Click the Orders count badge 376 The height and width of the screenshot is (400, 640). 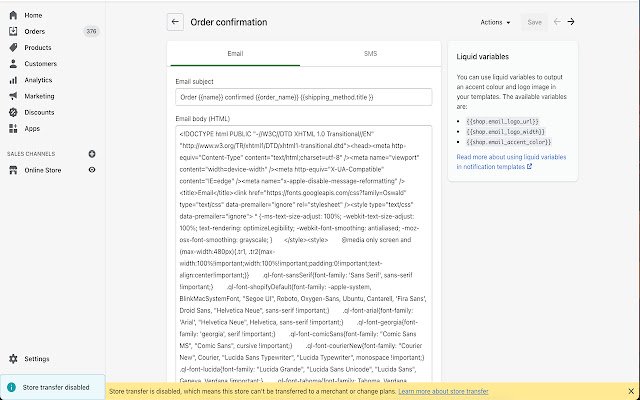[x=91, y=31]
